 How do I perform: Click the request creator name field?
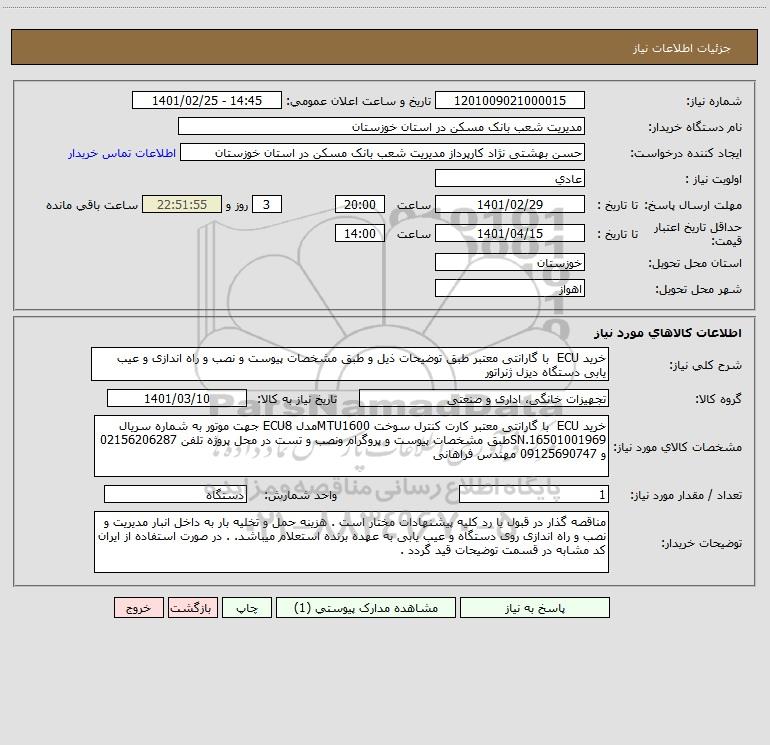point(383,152)
